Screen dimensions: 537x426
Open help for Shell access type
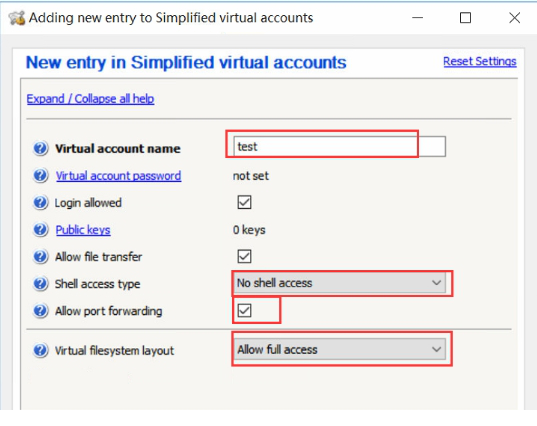click(x=40, y=284)
